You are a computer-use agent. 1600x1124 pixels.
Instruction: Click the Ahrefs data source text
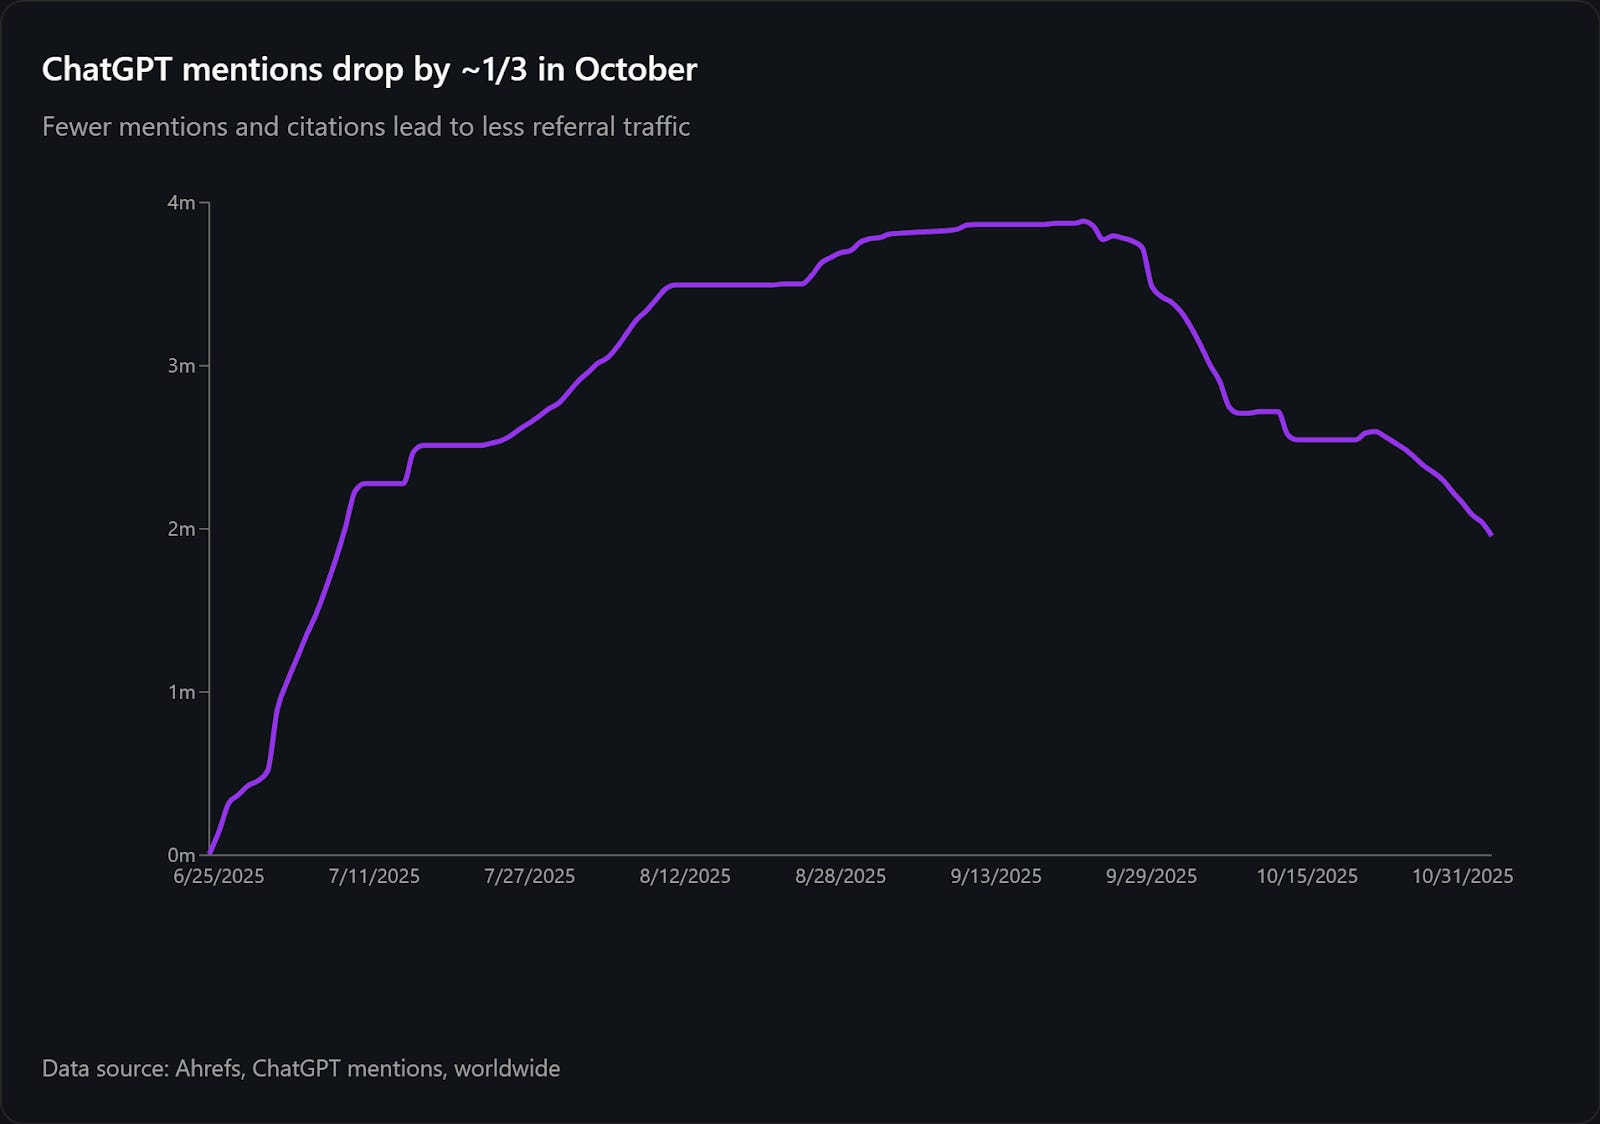(x=301, y=1068)
